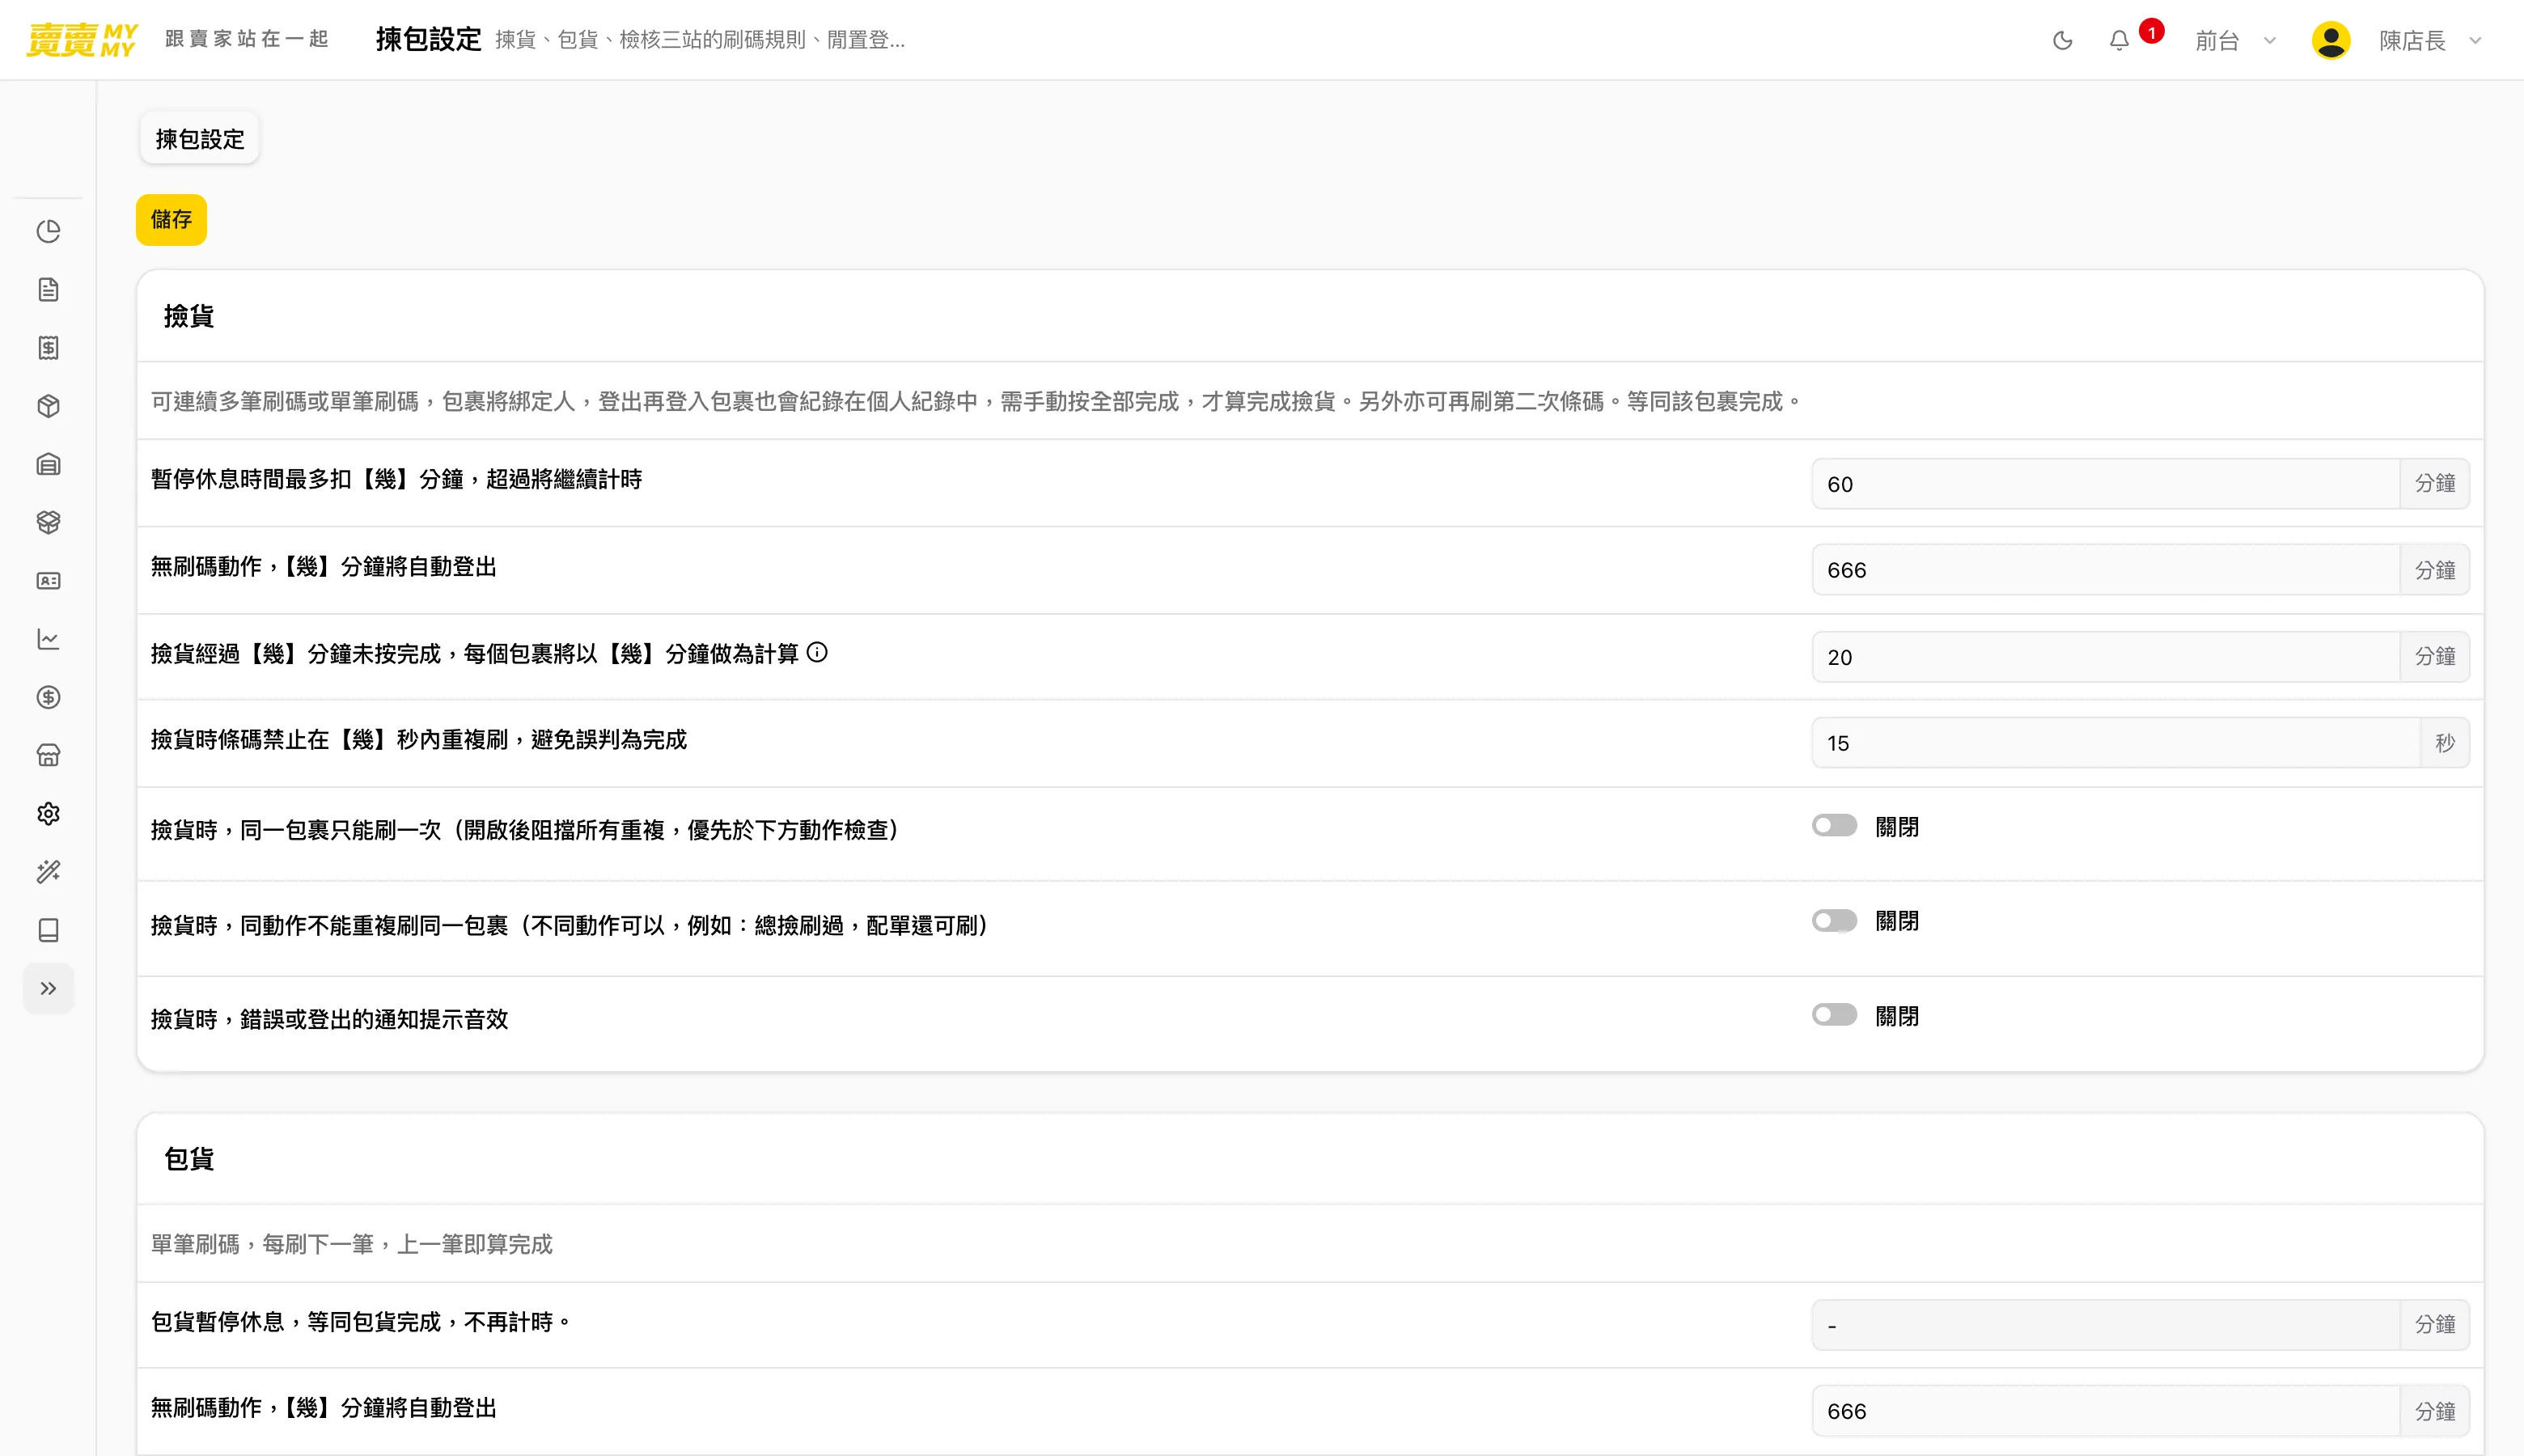Click the disabled 包貨暫停休息 minutes field

(x=2105, y=1325)
